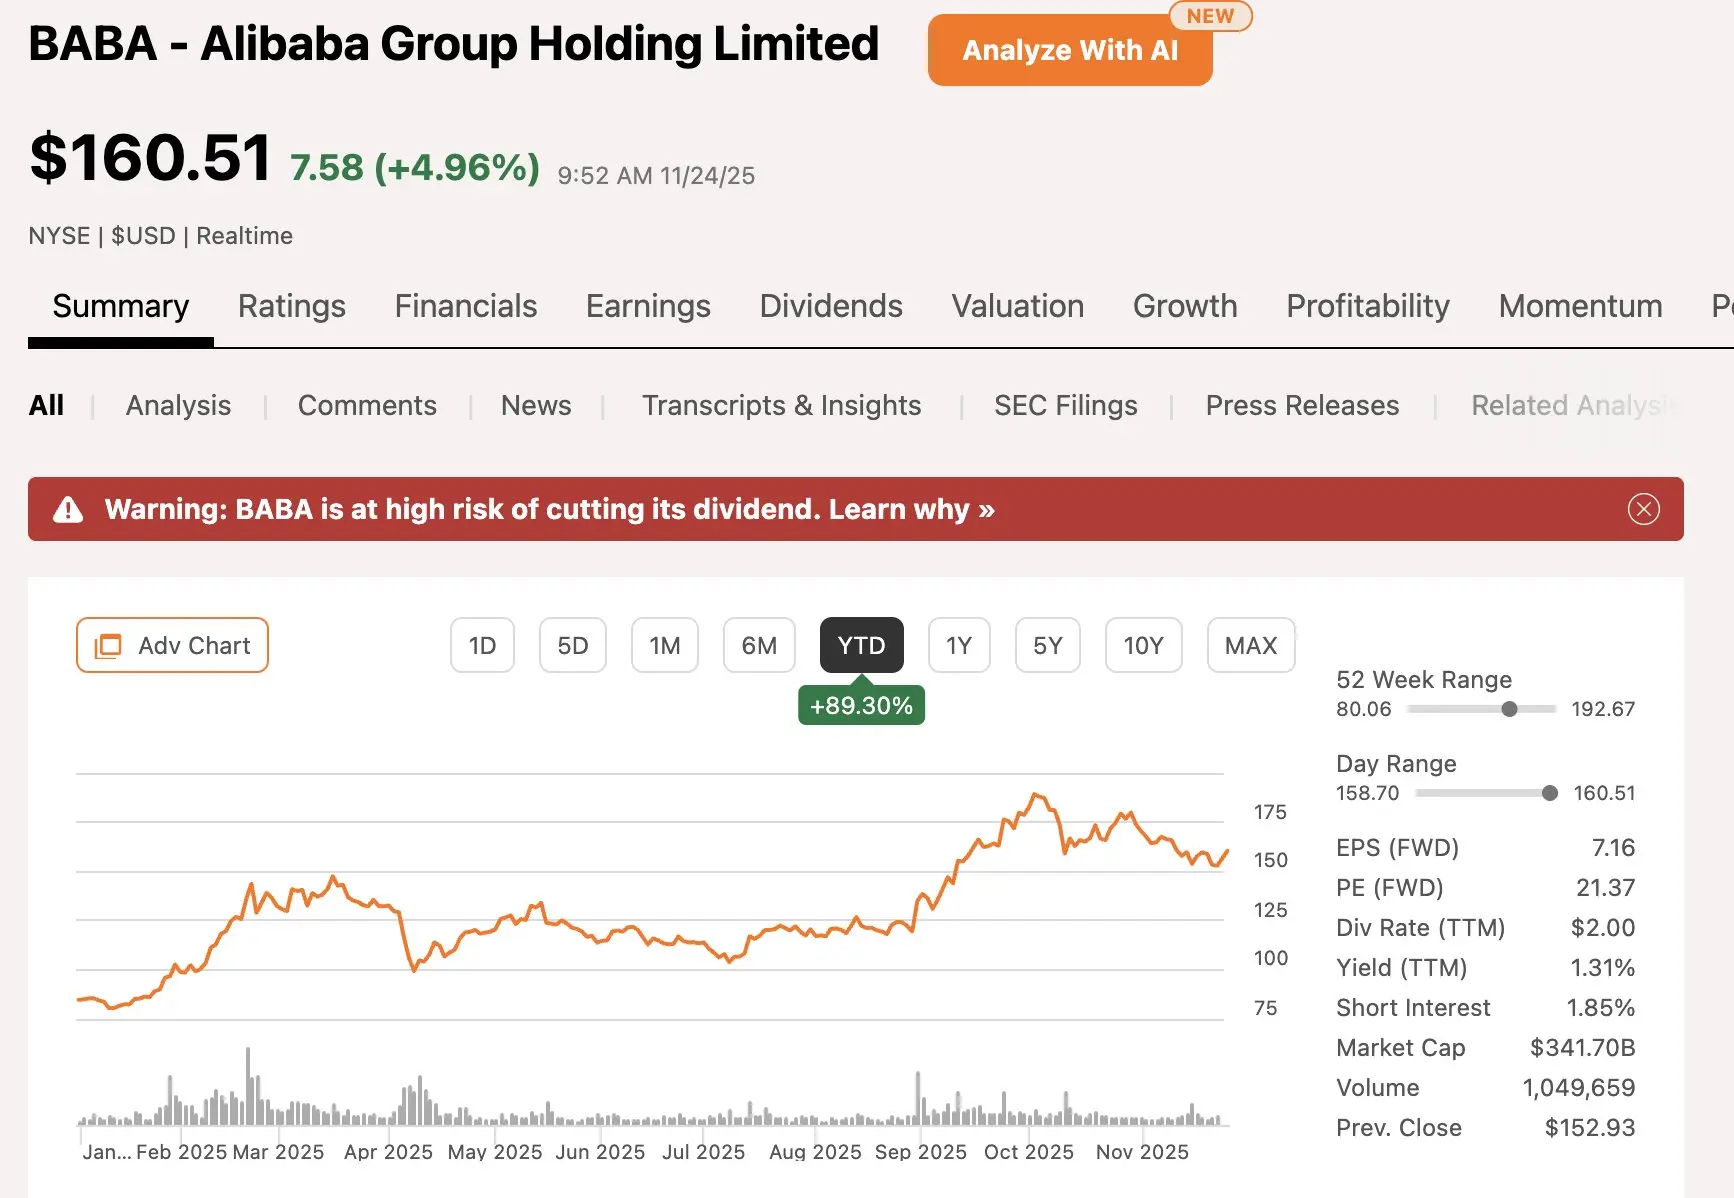
Task: Open the Profitability tab
Action: pyautogui.click(x=1367, y=306)
